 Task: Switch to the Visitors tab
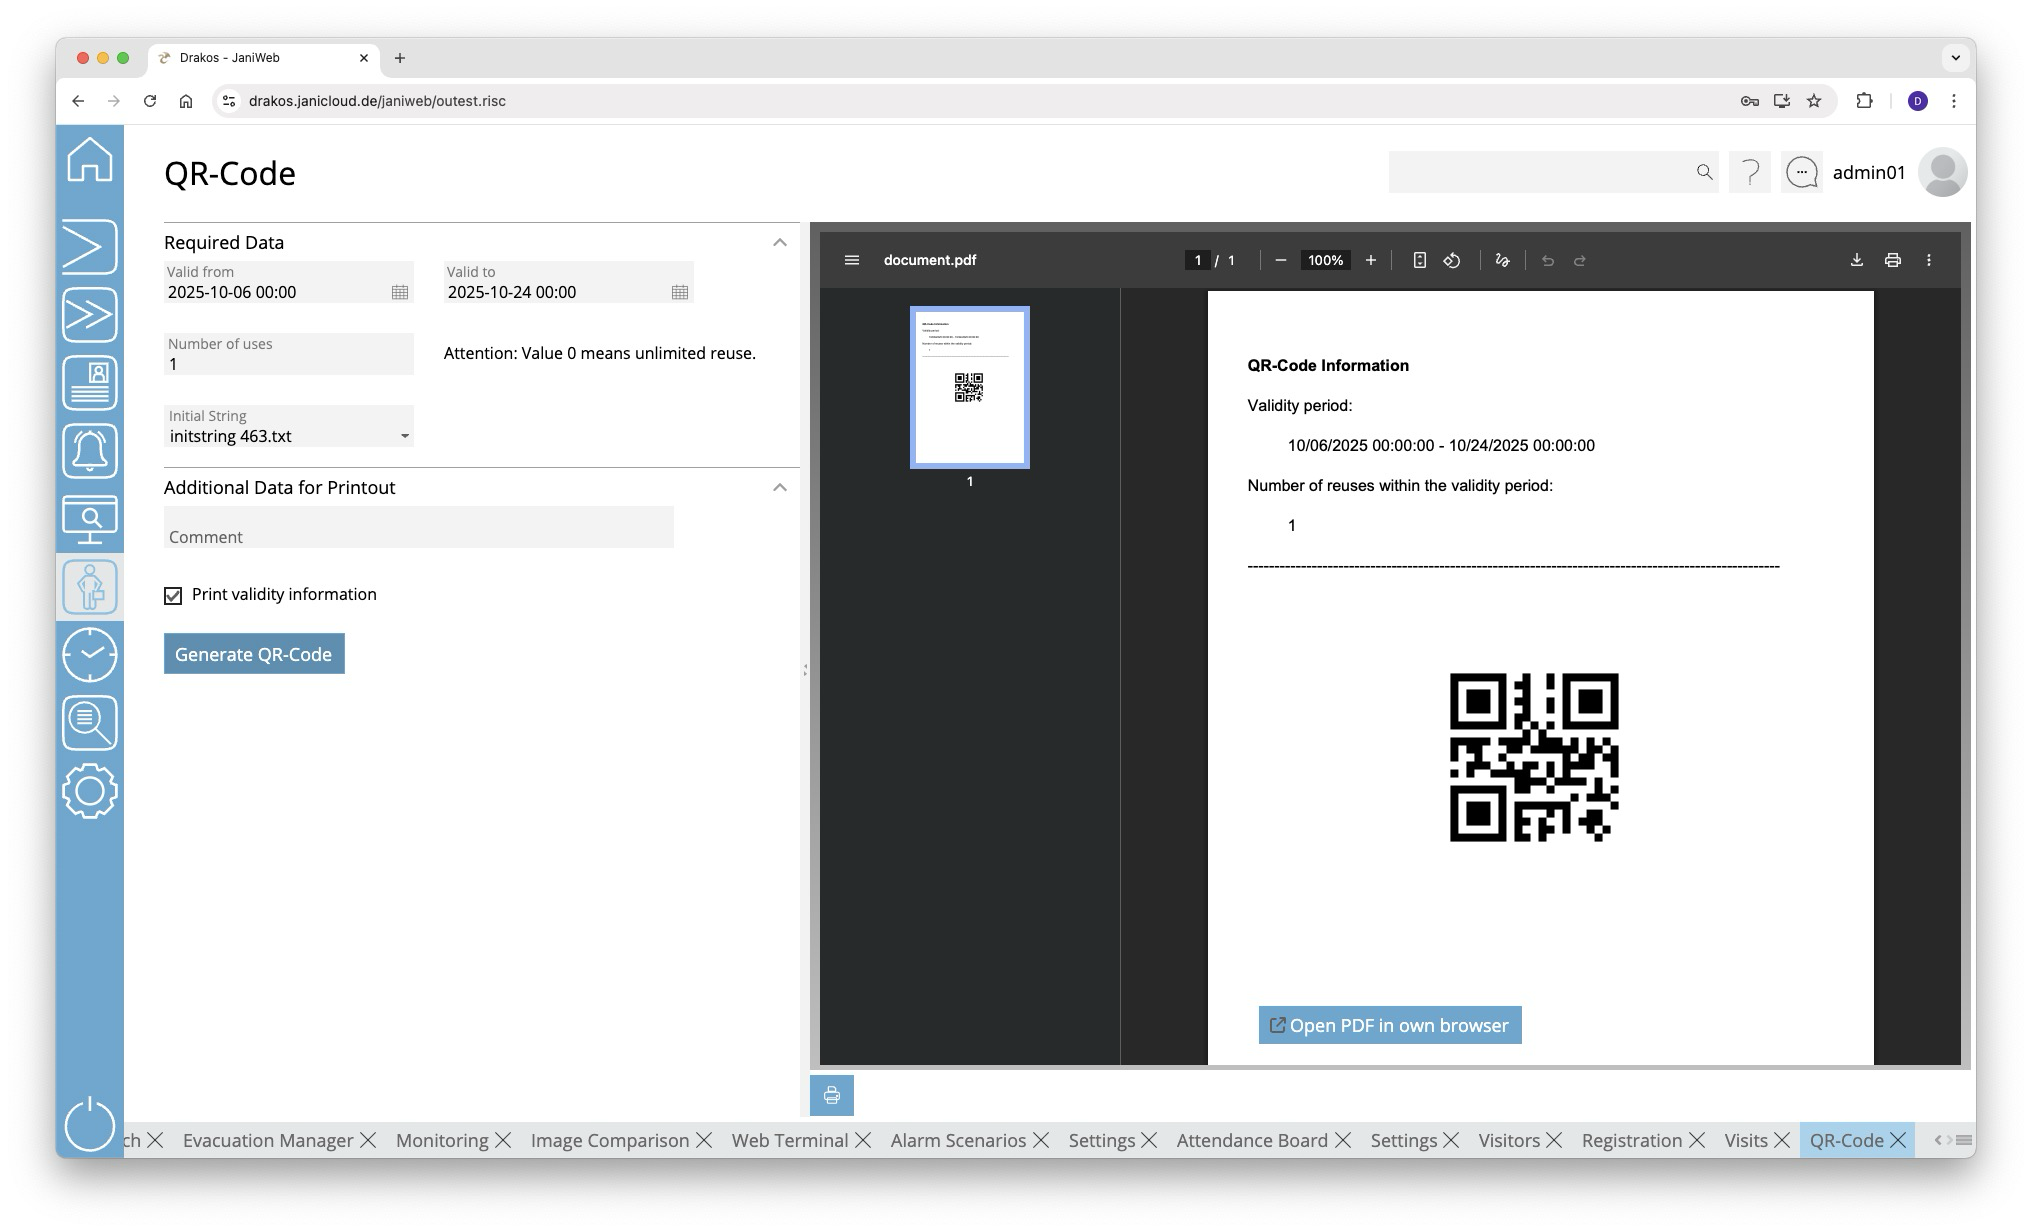click(x=1508, y=1141)
